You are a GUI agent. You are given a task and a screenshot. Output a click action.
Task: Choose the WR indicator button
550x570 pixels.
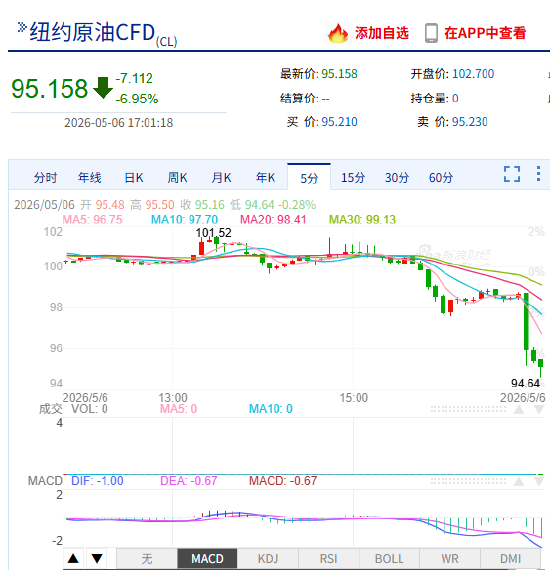[450, 558]
